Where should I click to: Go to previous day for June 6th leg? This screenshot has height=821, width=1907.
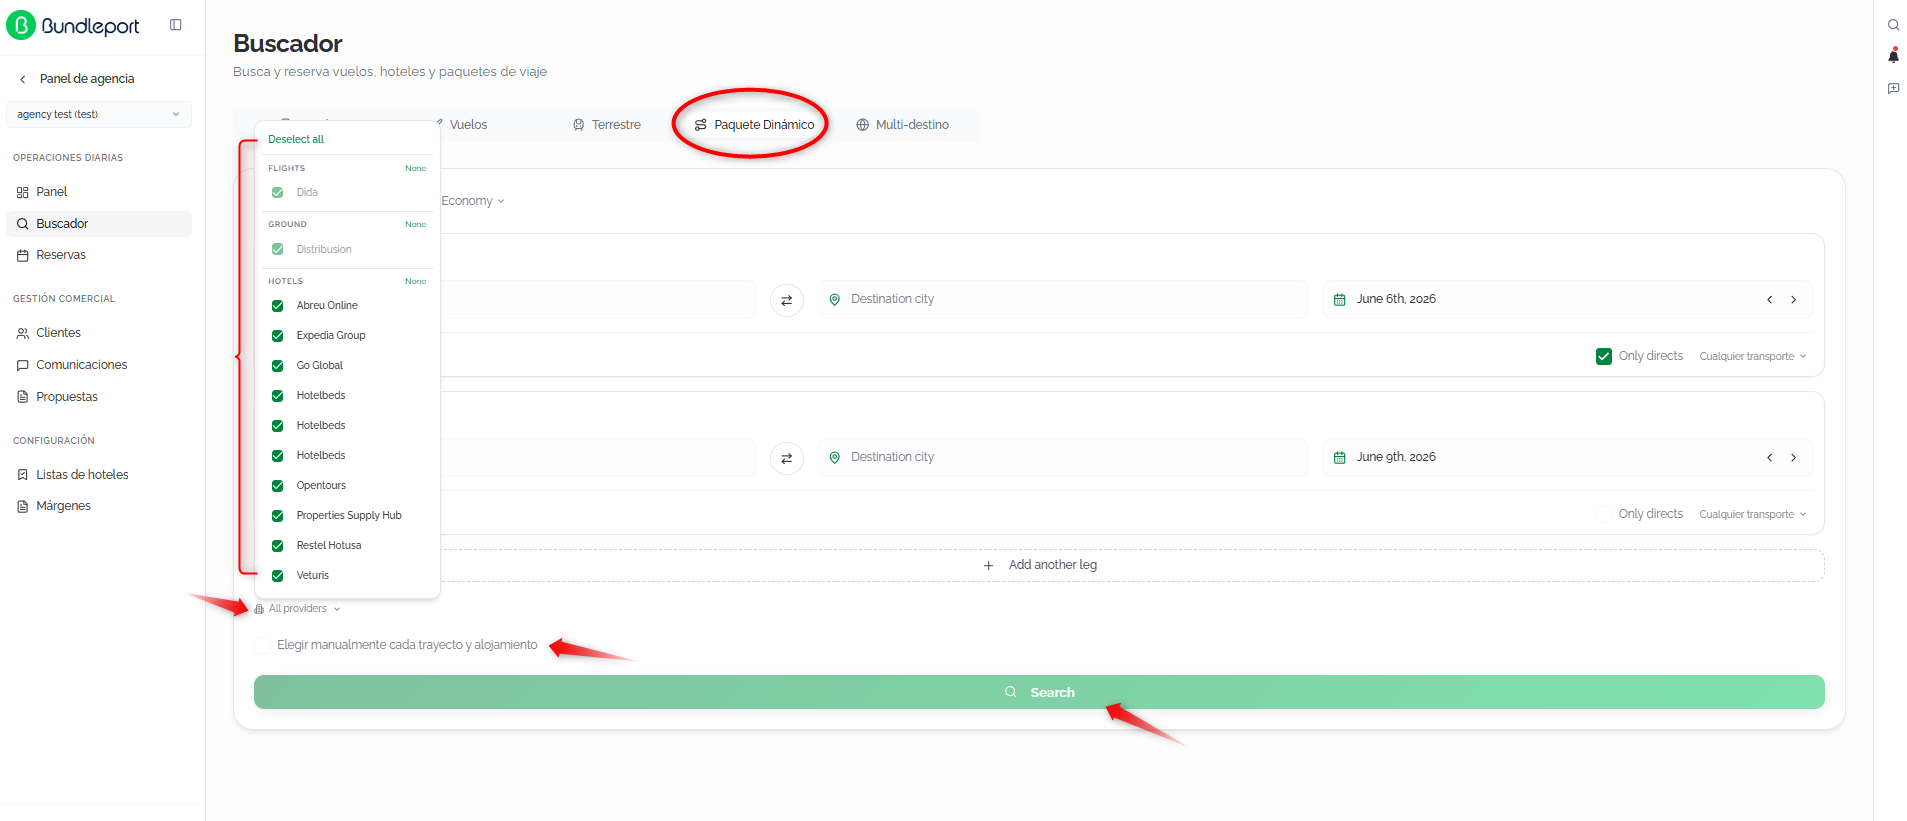coord(1770,300)
